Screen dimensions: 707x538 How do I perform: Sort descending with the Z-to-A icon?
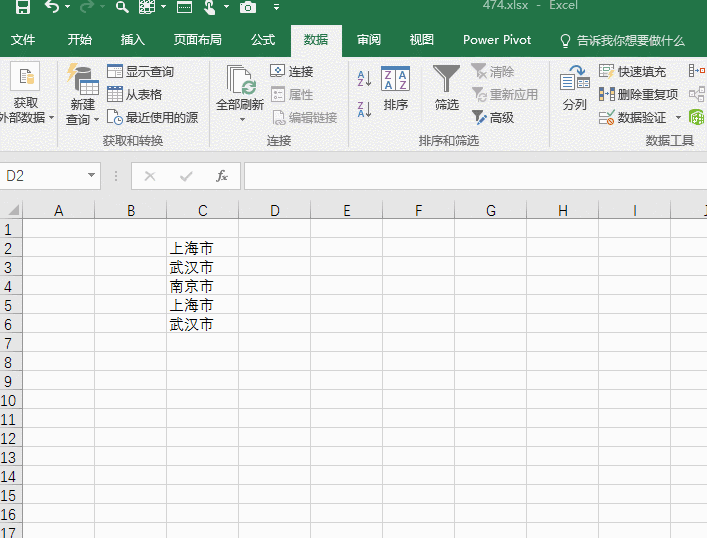[x=364, y=108]
